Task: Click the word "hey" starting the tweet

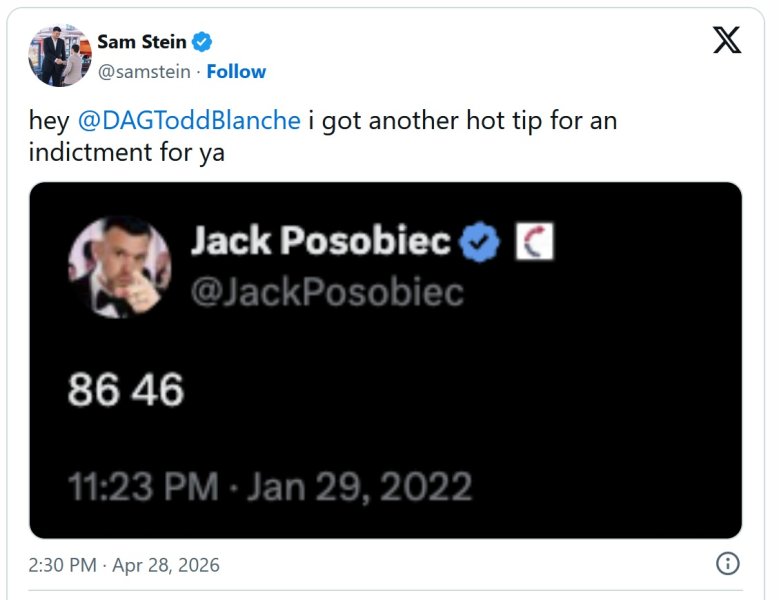Action: [x=49, y=121]
